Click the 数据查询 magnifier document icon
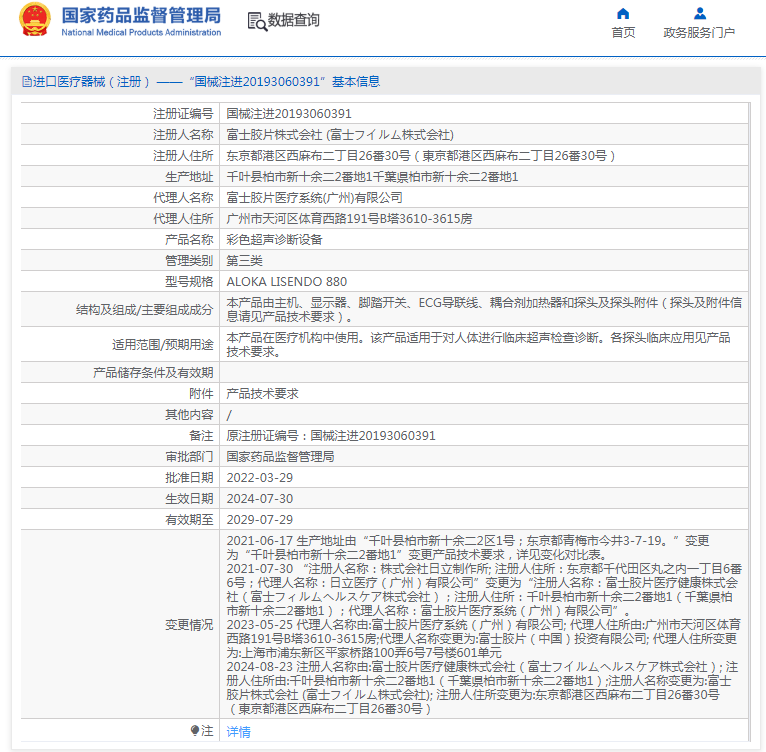 pyautogui.click(x=255, y=21)
